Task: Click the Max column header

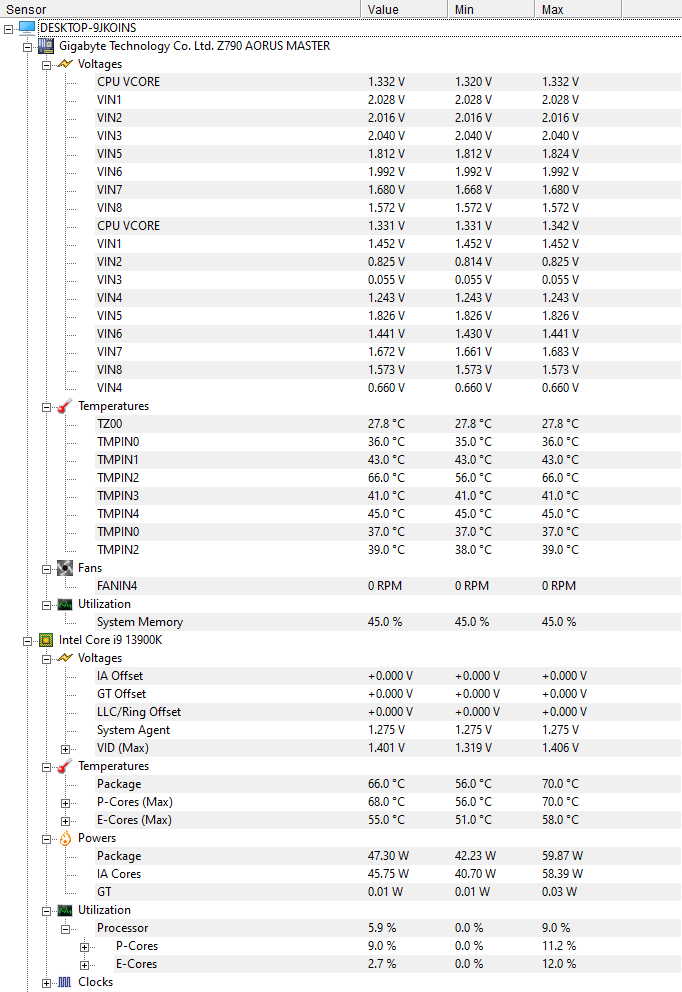Action: 578,9
